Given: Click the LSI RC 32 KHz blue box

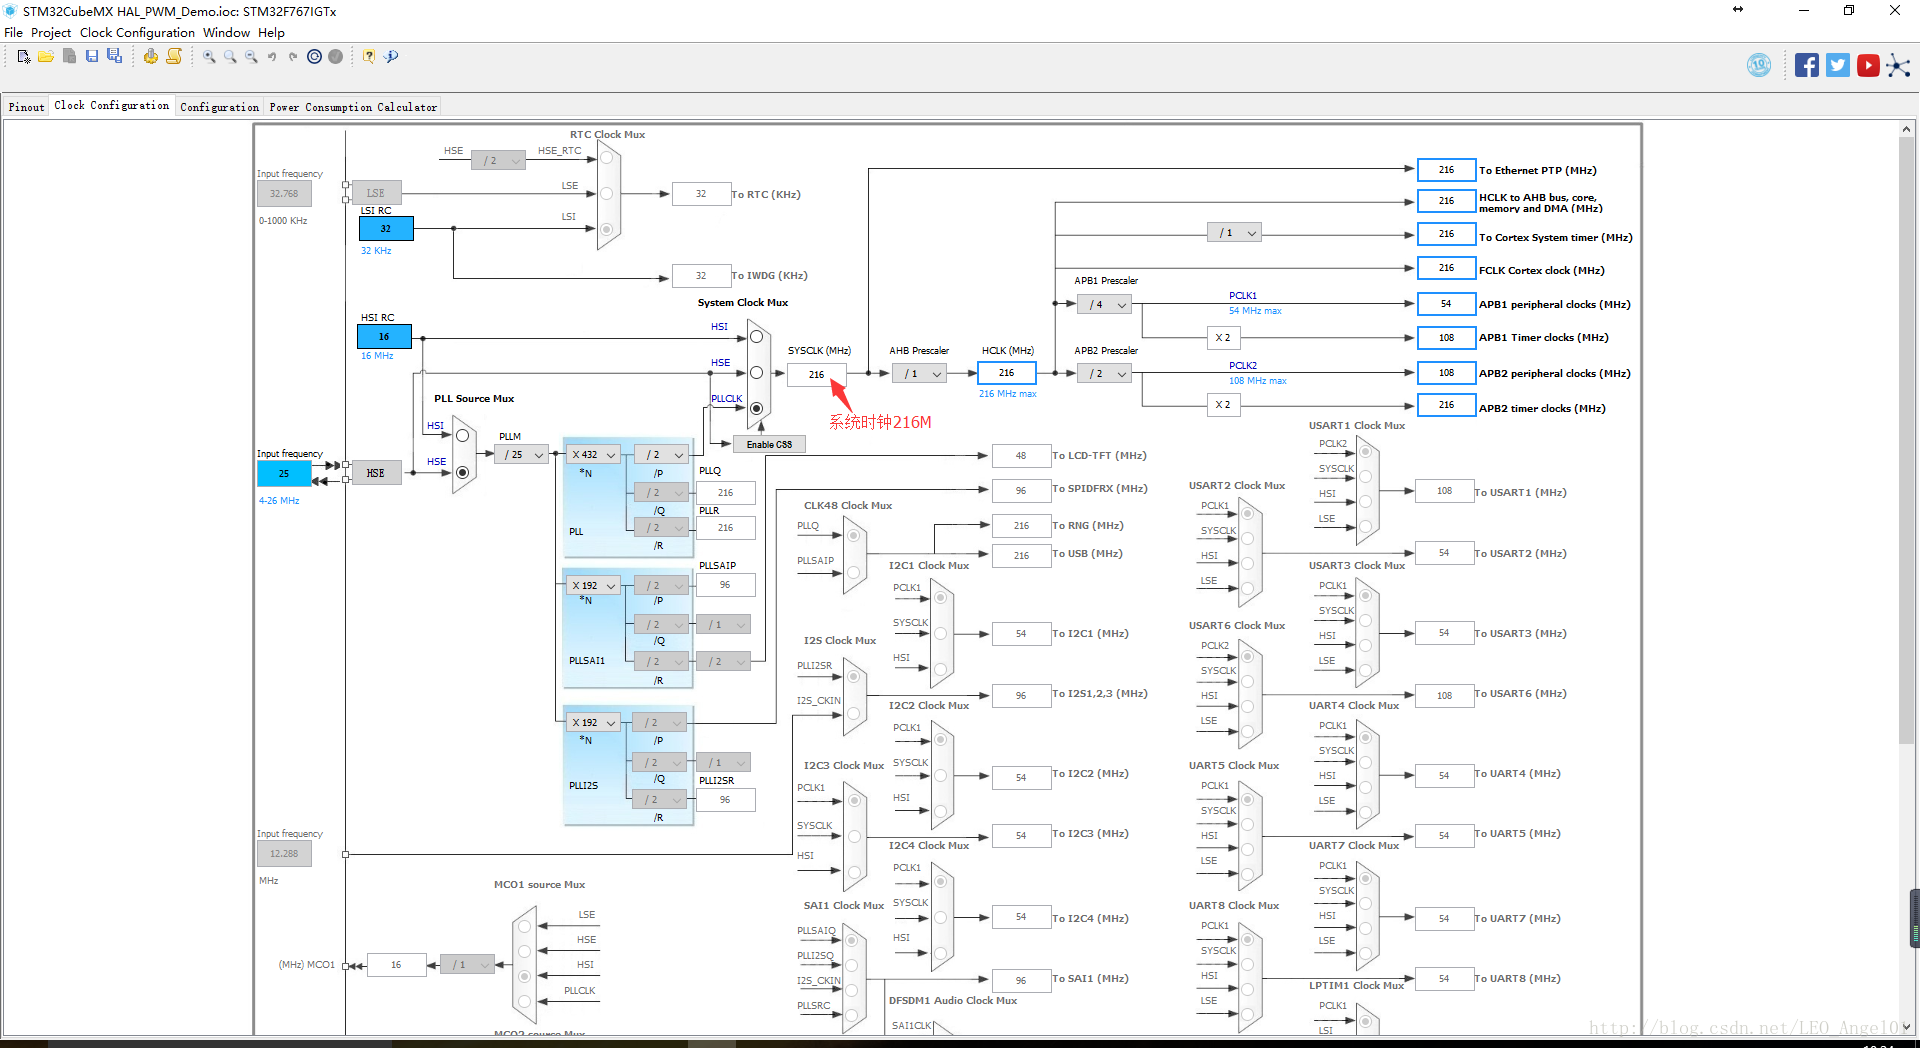Looking at the screenshot, I should pos(386,229).
